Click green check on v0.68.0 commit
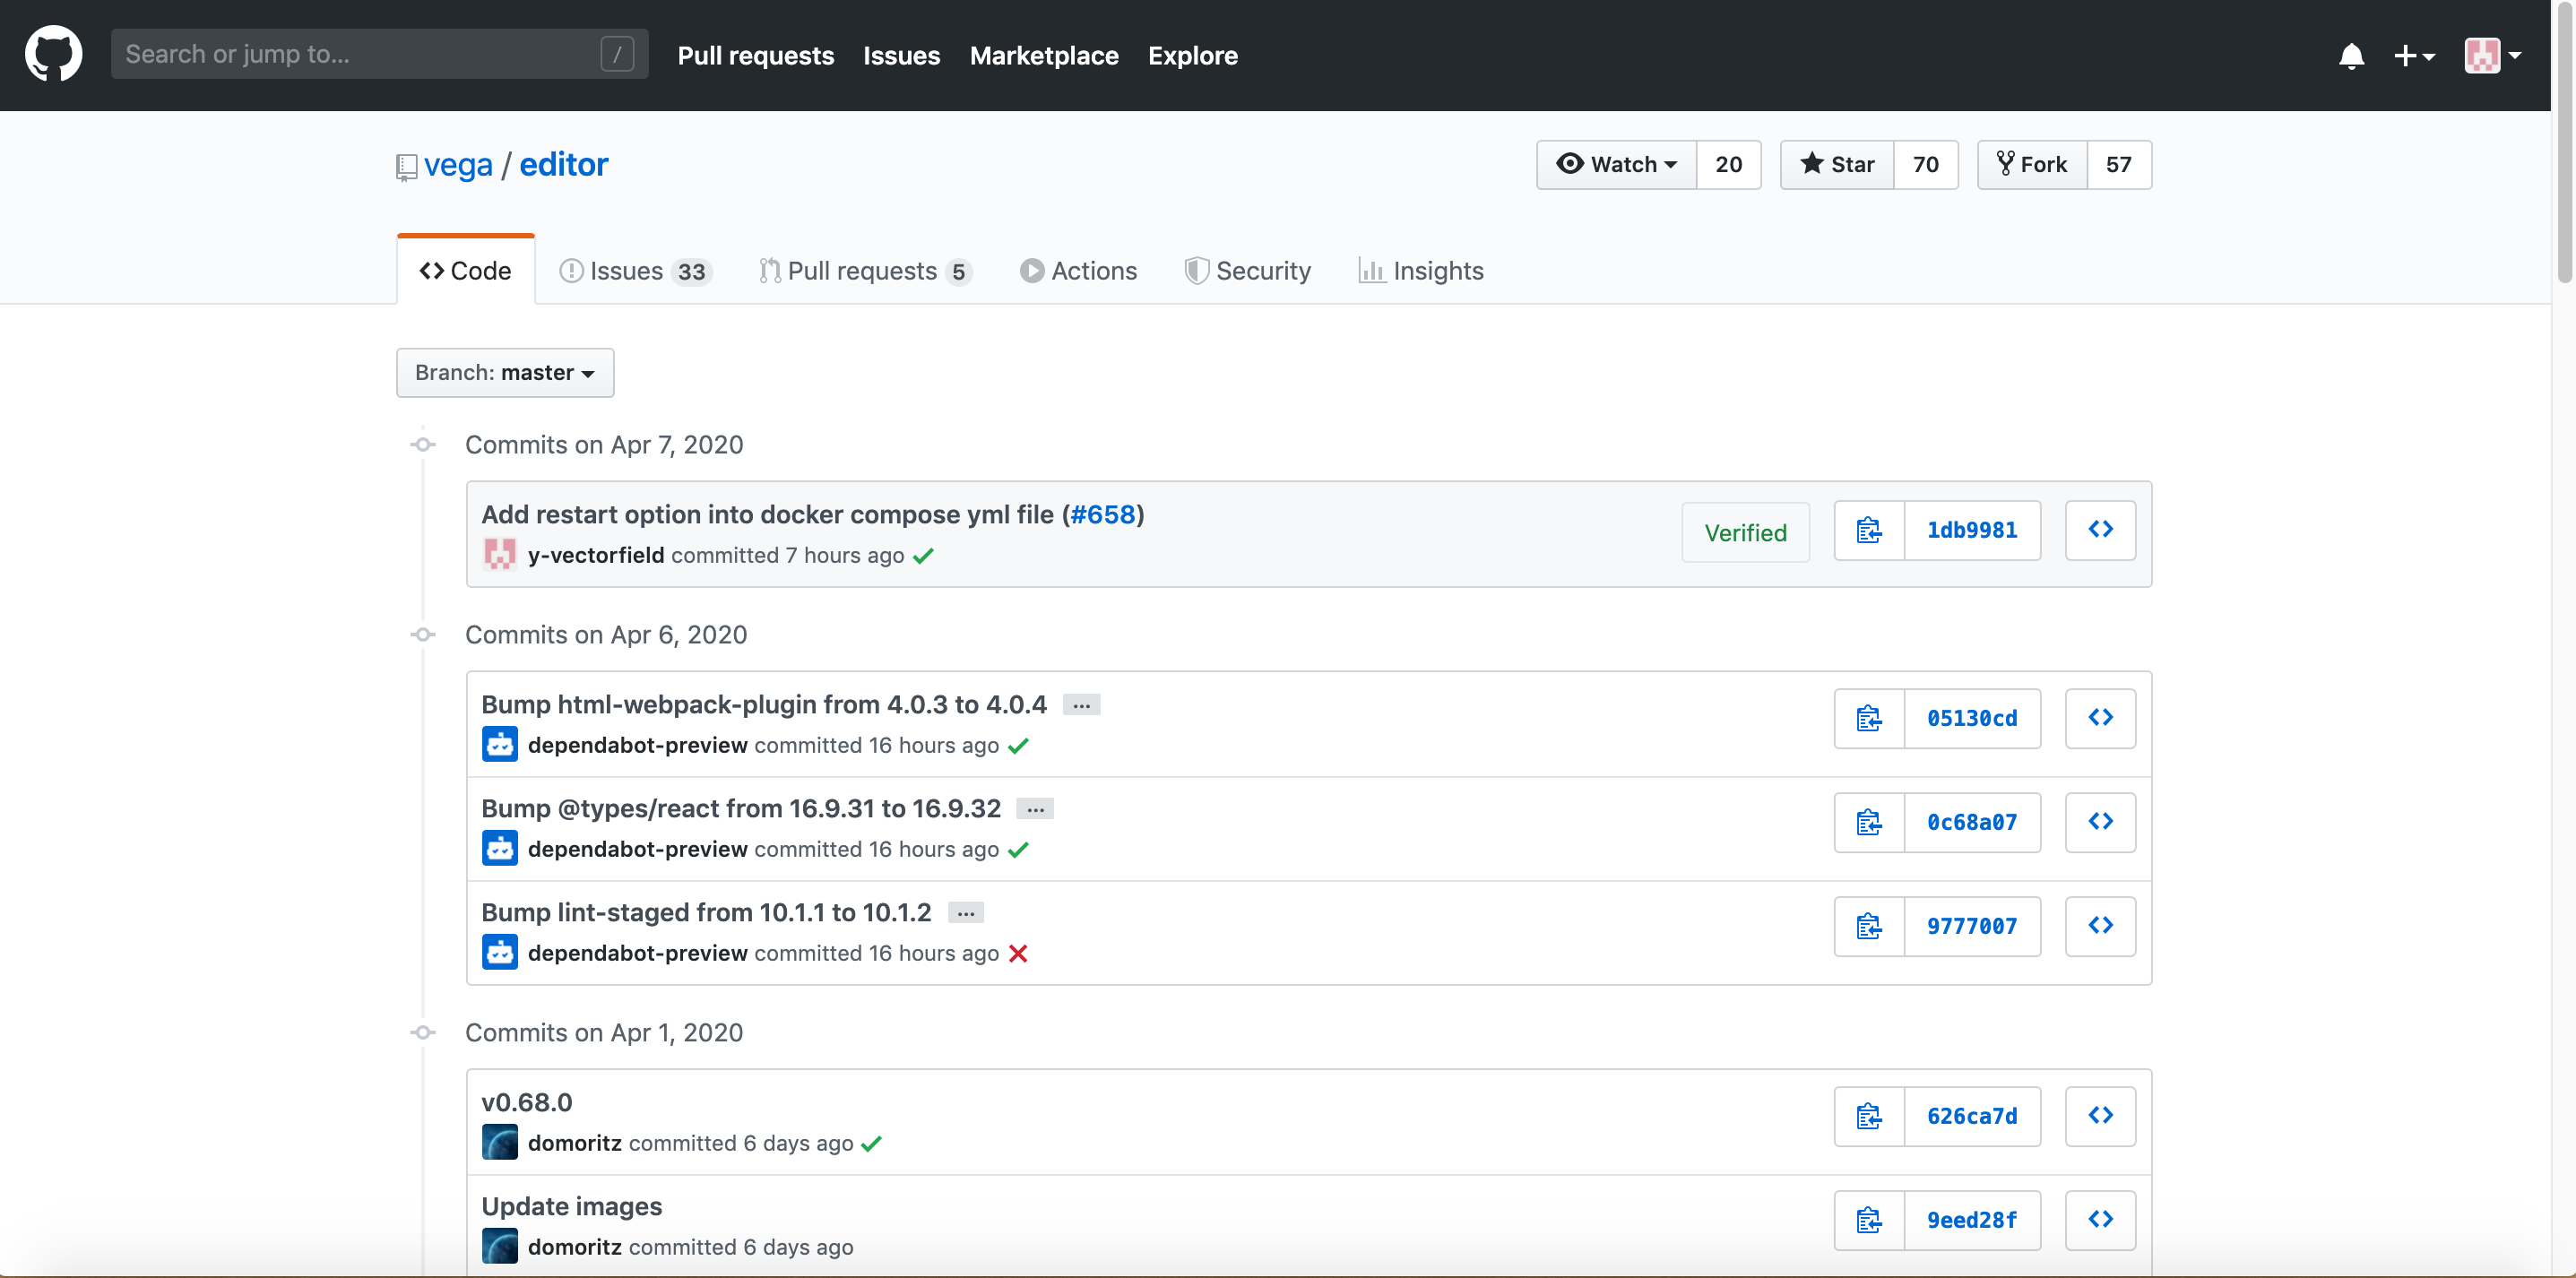 [871, 1144]
